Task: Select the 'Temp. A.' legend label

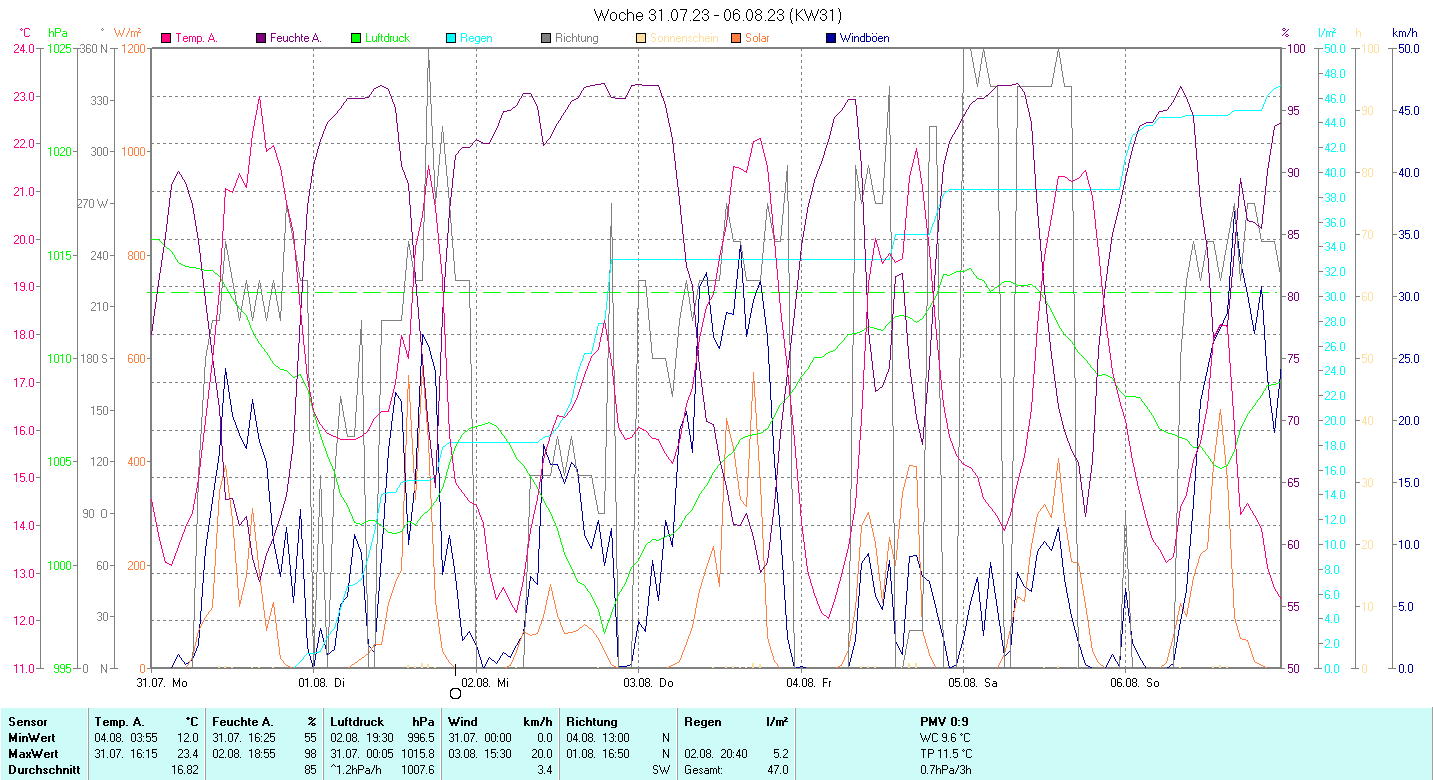Action: 196,38
